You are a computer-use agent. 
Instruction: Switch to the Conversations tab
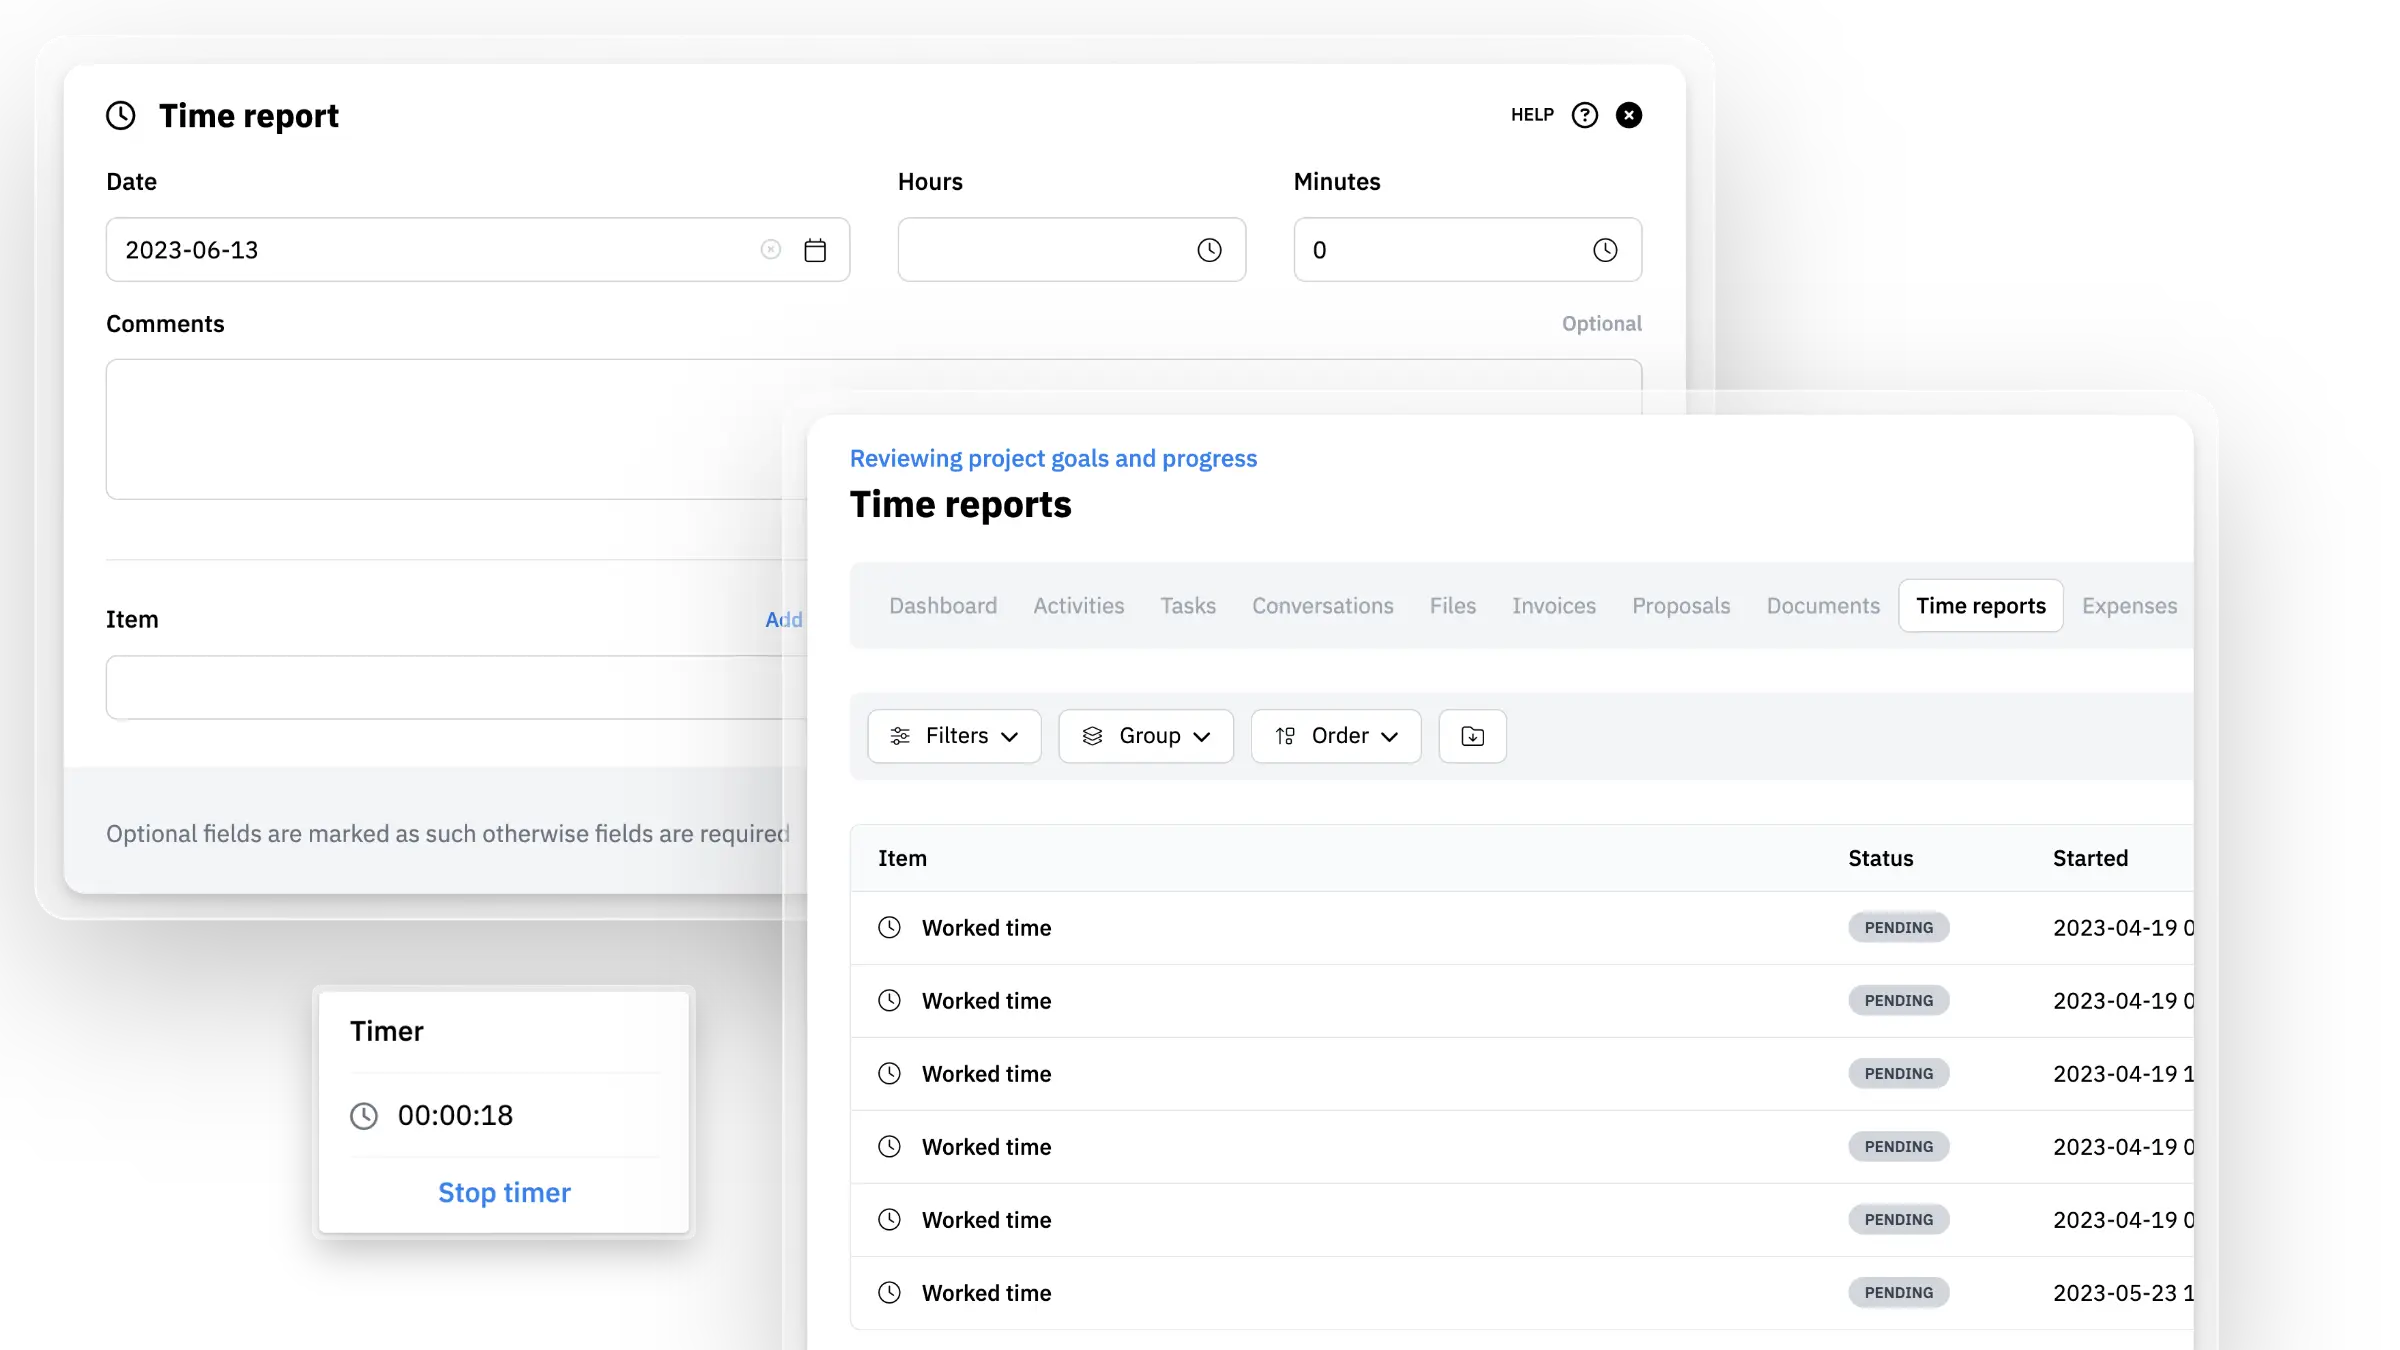[1322, 606]
